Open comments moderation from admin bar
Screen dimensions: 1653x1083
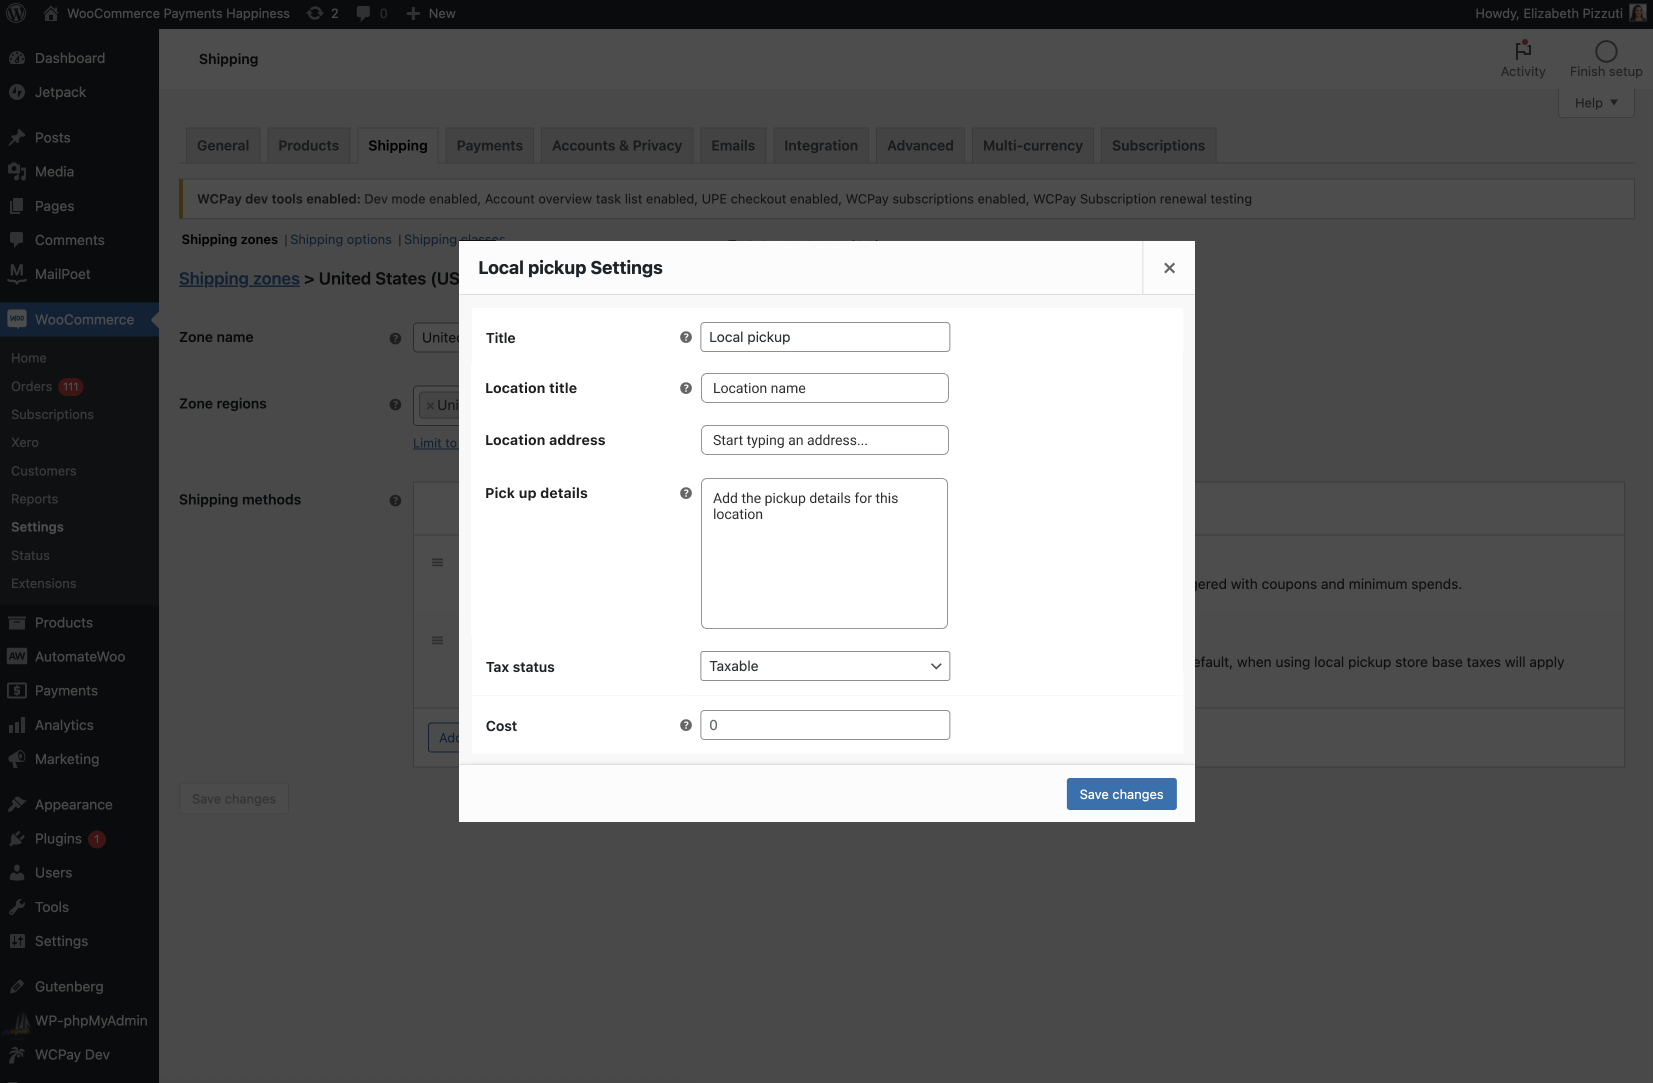coord(370,13)
